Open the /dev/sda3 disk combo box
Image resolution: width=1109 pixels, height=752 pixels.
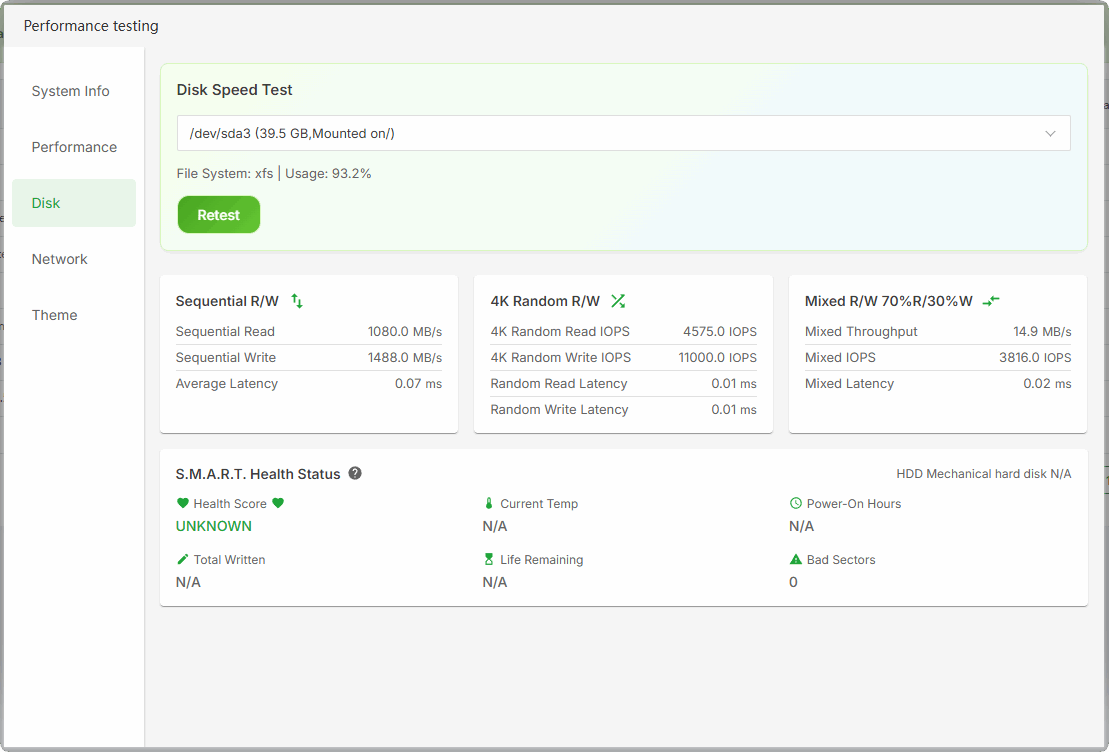pyautogui.click(x=600, y=133)
